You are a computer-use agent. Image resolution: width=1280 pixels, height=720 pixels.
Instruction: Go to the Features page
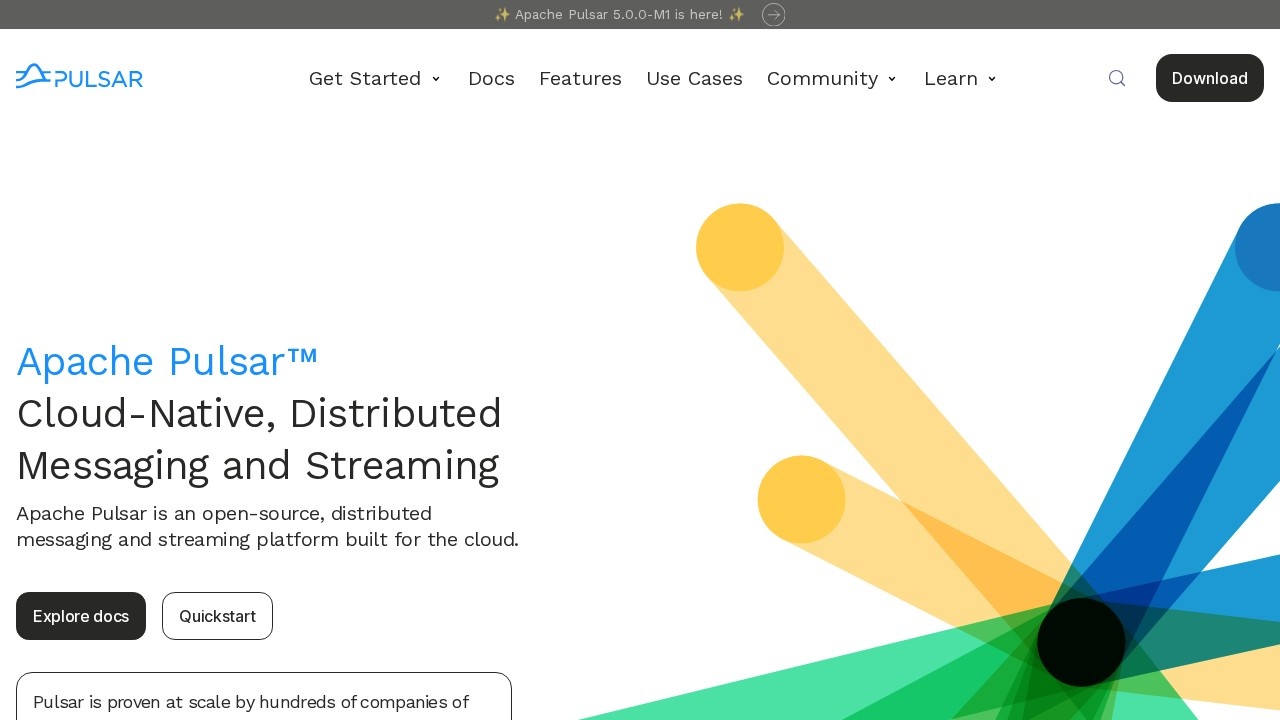coord(580,78)
